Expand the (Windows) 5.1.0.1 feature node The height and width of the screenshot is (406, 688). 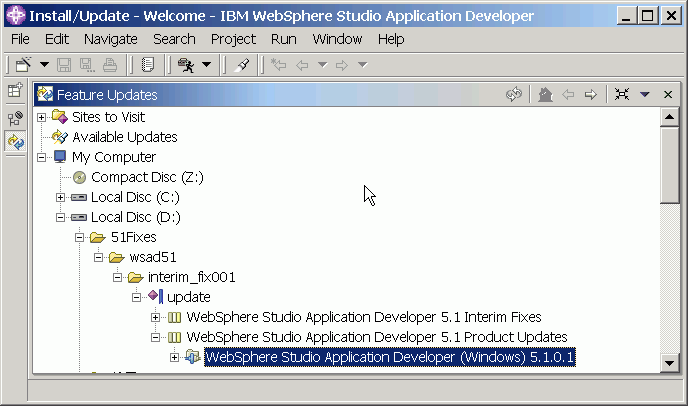tap(175, 357)
